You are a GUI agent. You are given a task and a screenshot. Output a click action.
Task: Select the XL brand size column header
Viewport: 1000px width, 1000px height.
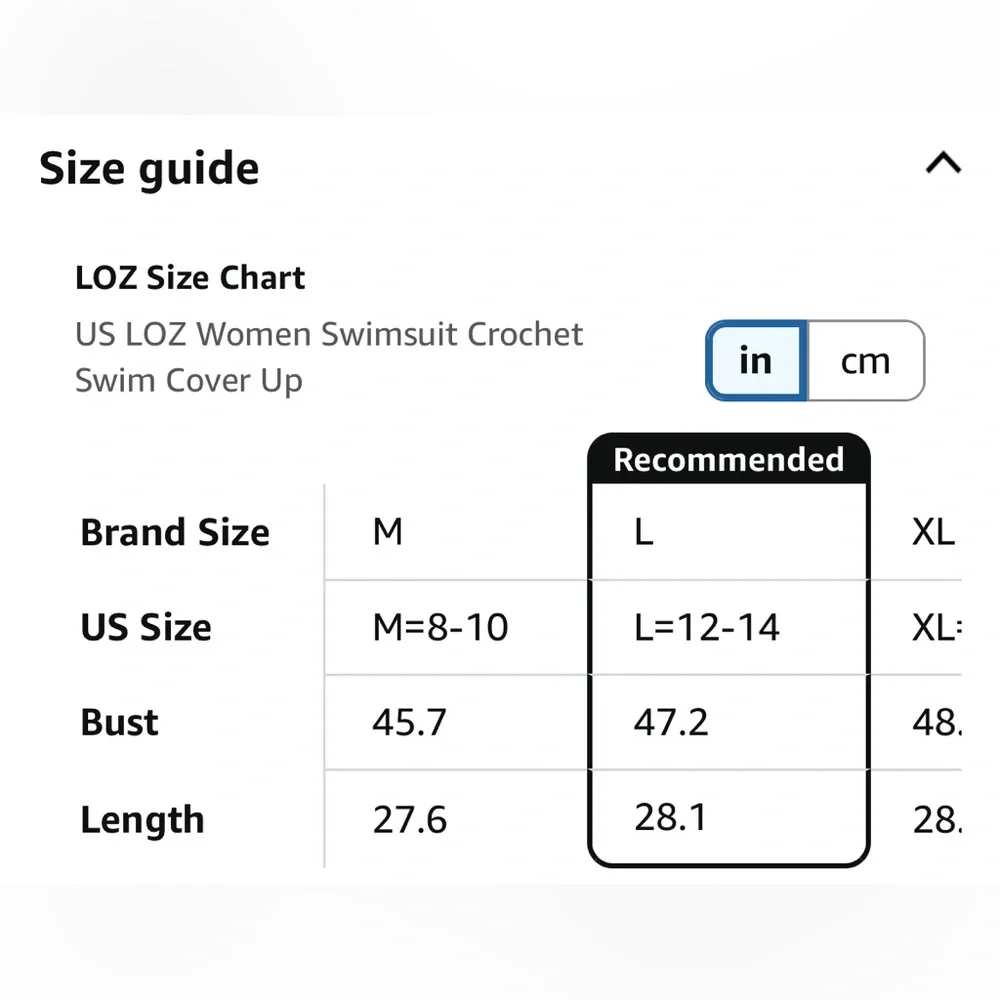click(933, 532)
